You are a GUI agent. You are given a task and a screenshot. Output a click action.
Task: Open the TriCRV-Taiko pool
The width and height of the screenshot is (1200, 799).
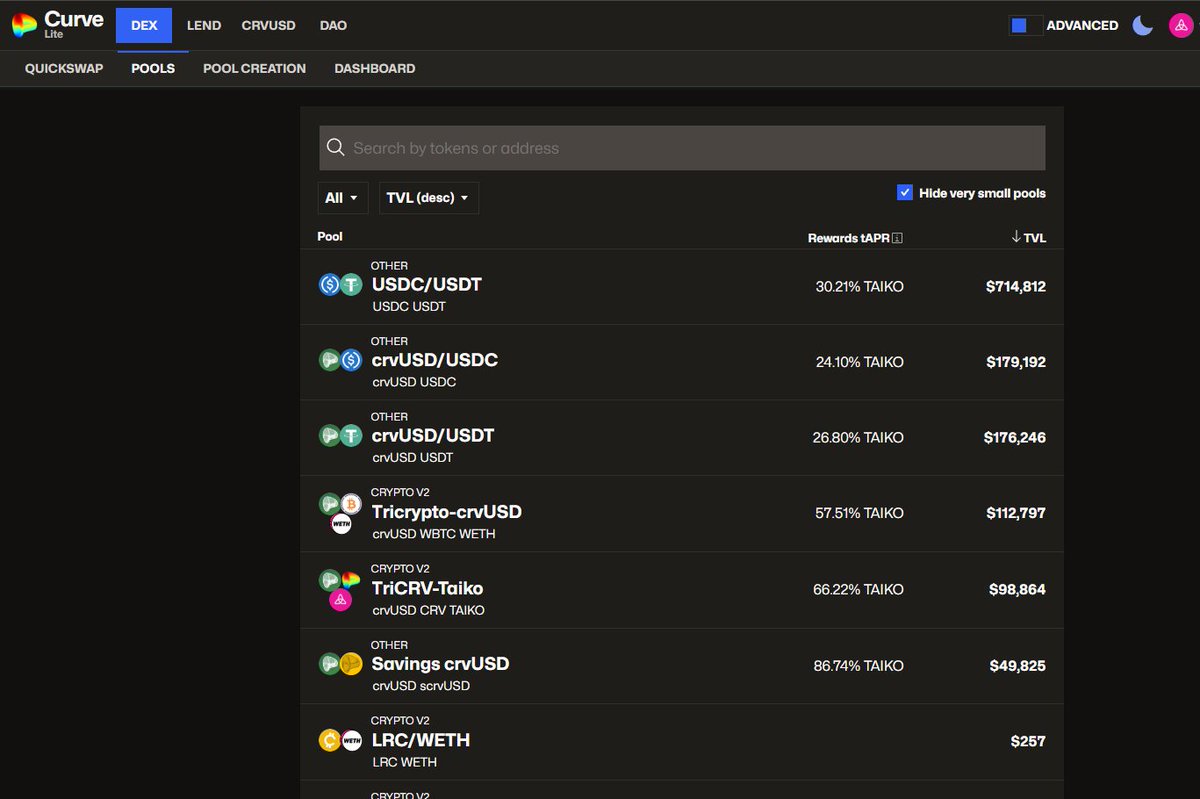click(682, 590)
